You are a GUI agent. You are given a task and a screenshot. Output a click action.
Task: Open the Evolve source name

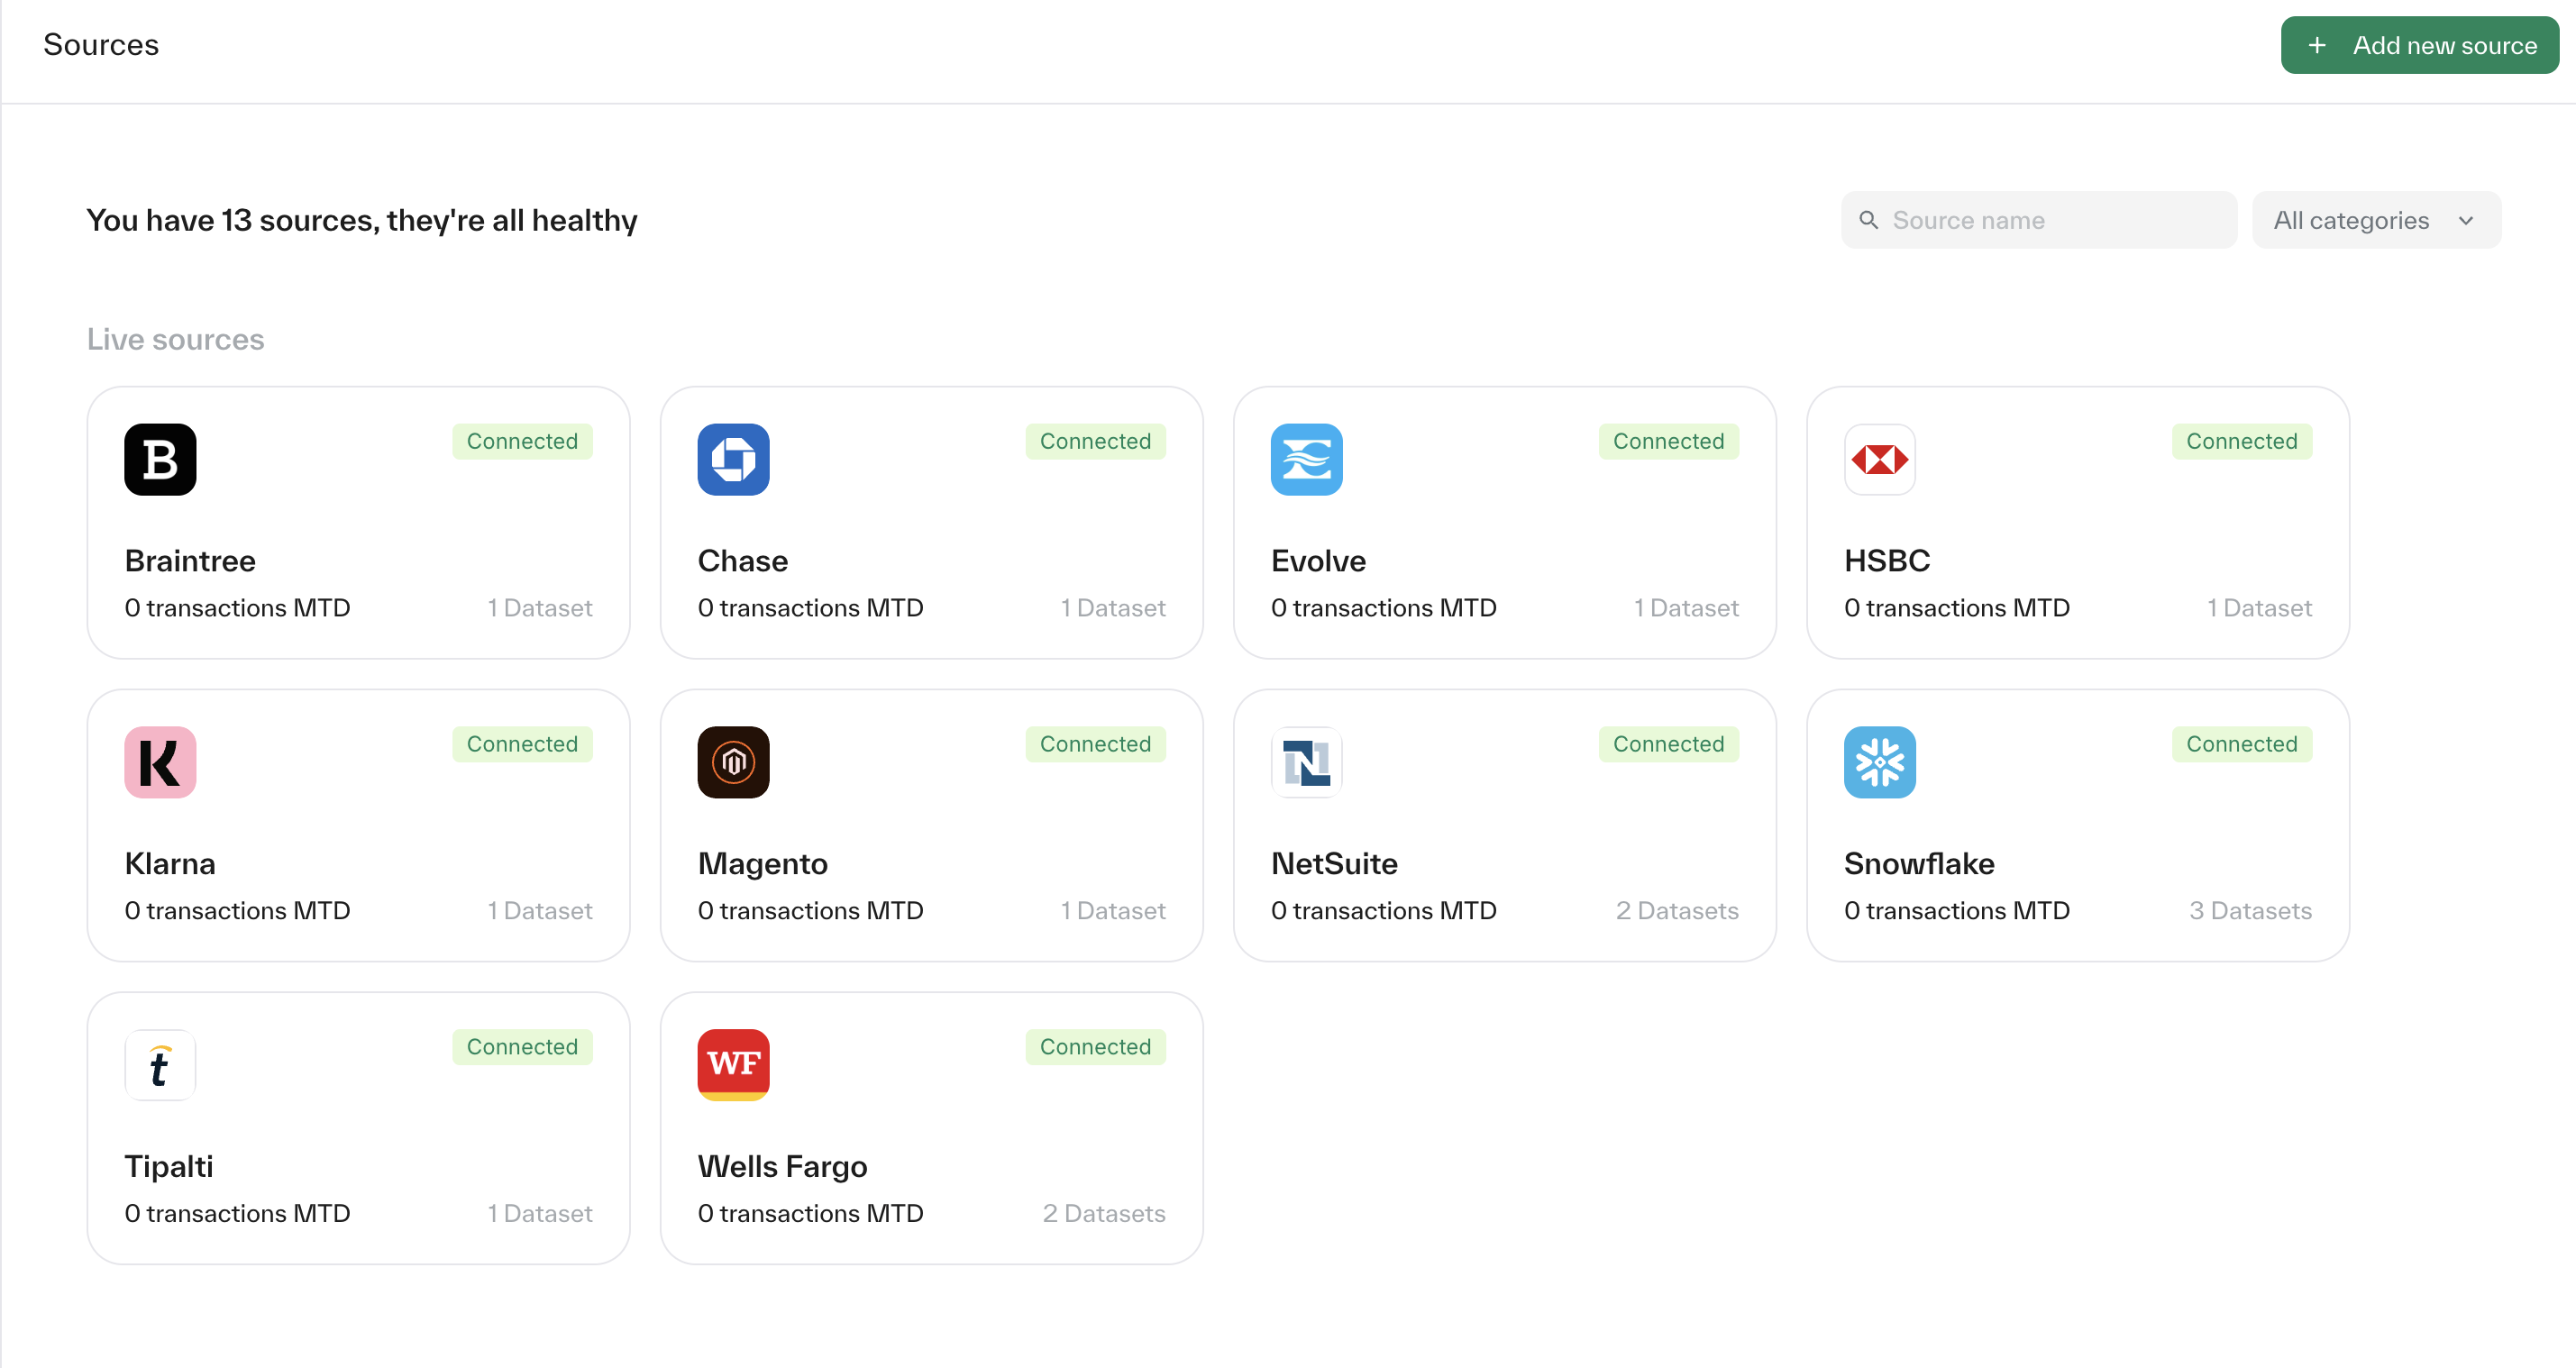(1318, 561)
